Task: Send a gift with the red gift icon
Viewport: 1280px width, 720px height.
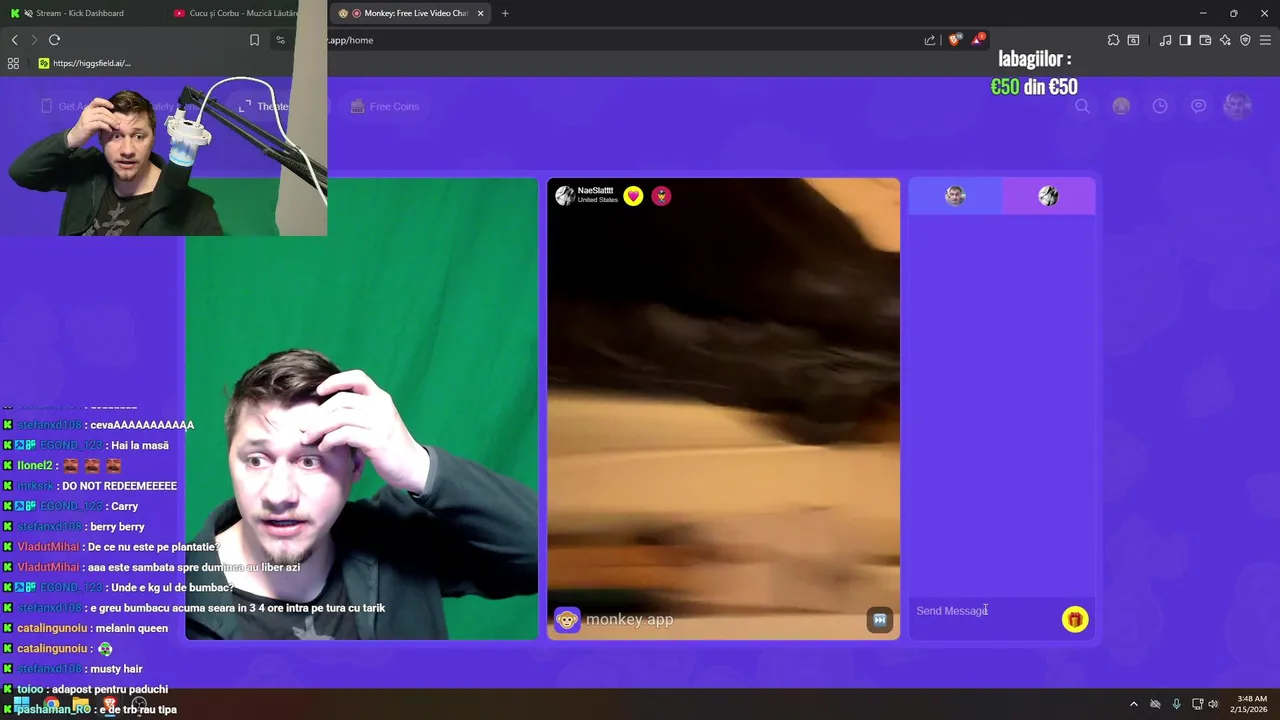Action: [x=1075, y=620]
